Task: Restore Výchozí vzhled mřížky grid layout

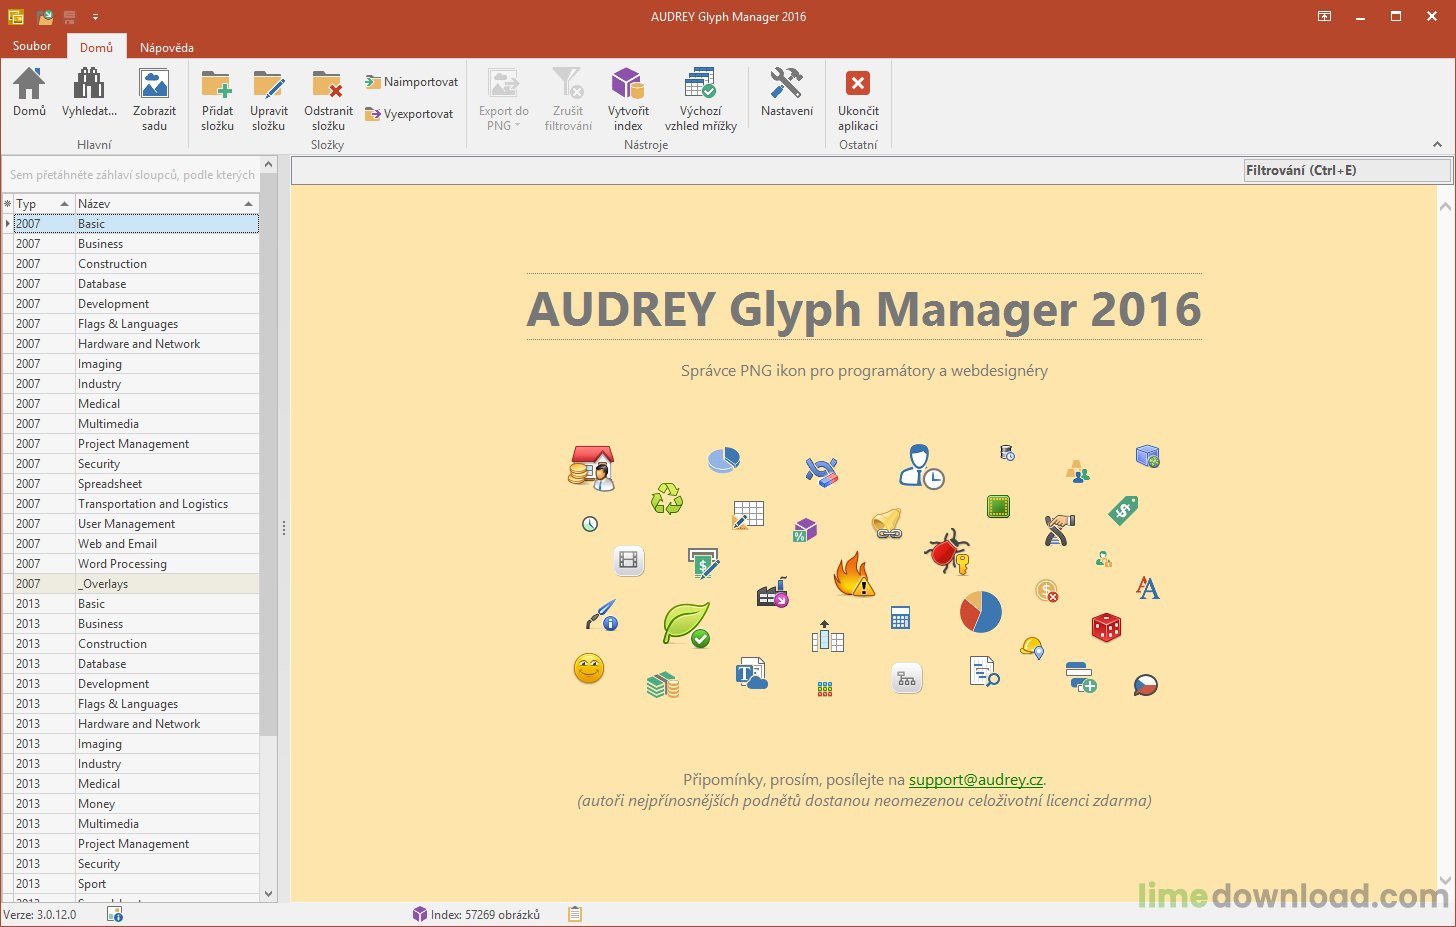Action: pyautogui.click(x=700, y=97)
